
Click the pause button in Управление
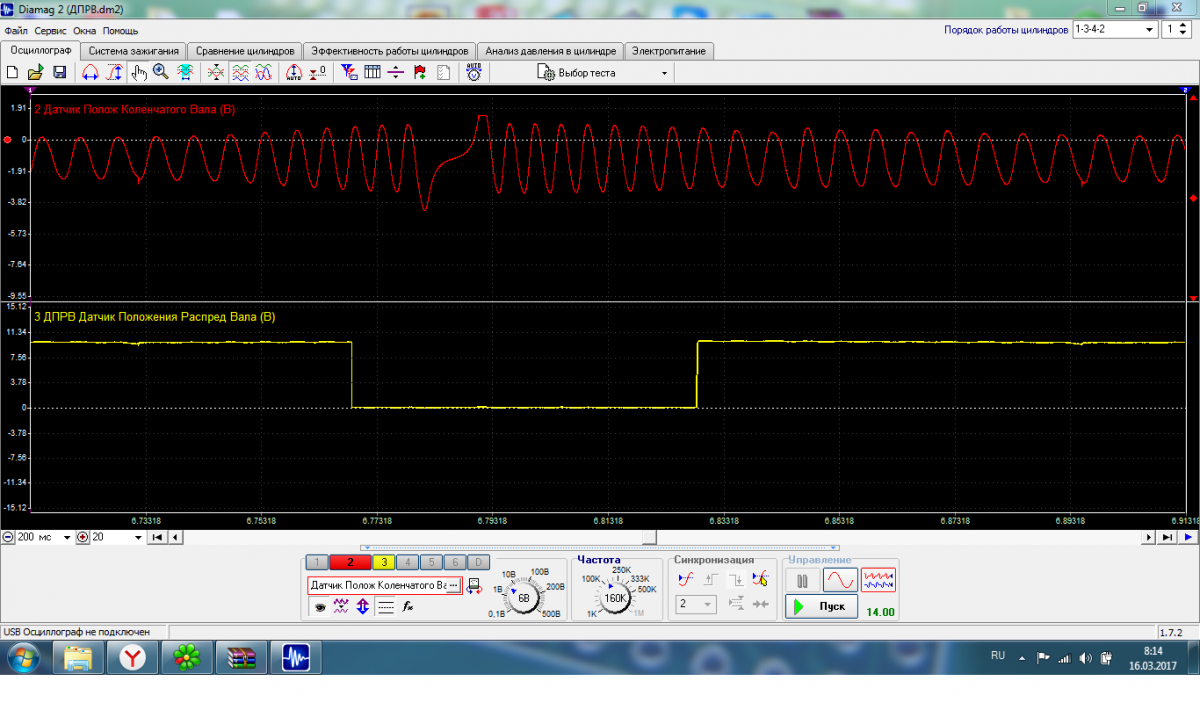[802, 580]
